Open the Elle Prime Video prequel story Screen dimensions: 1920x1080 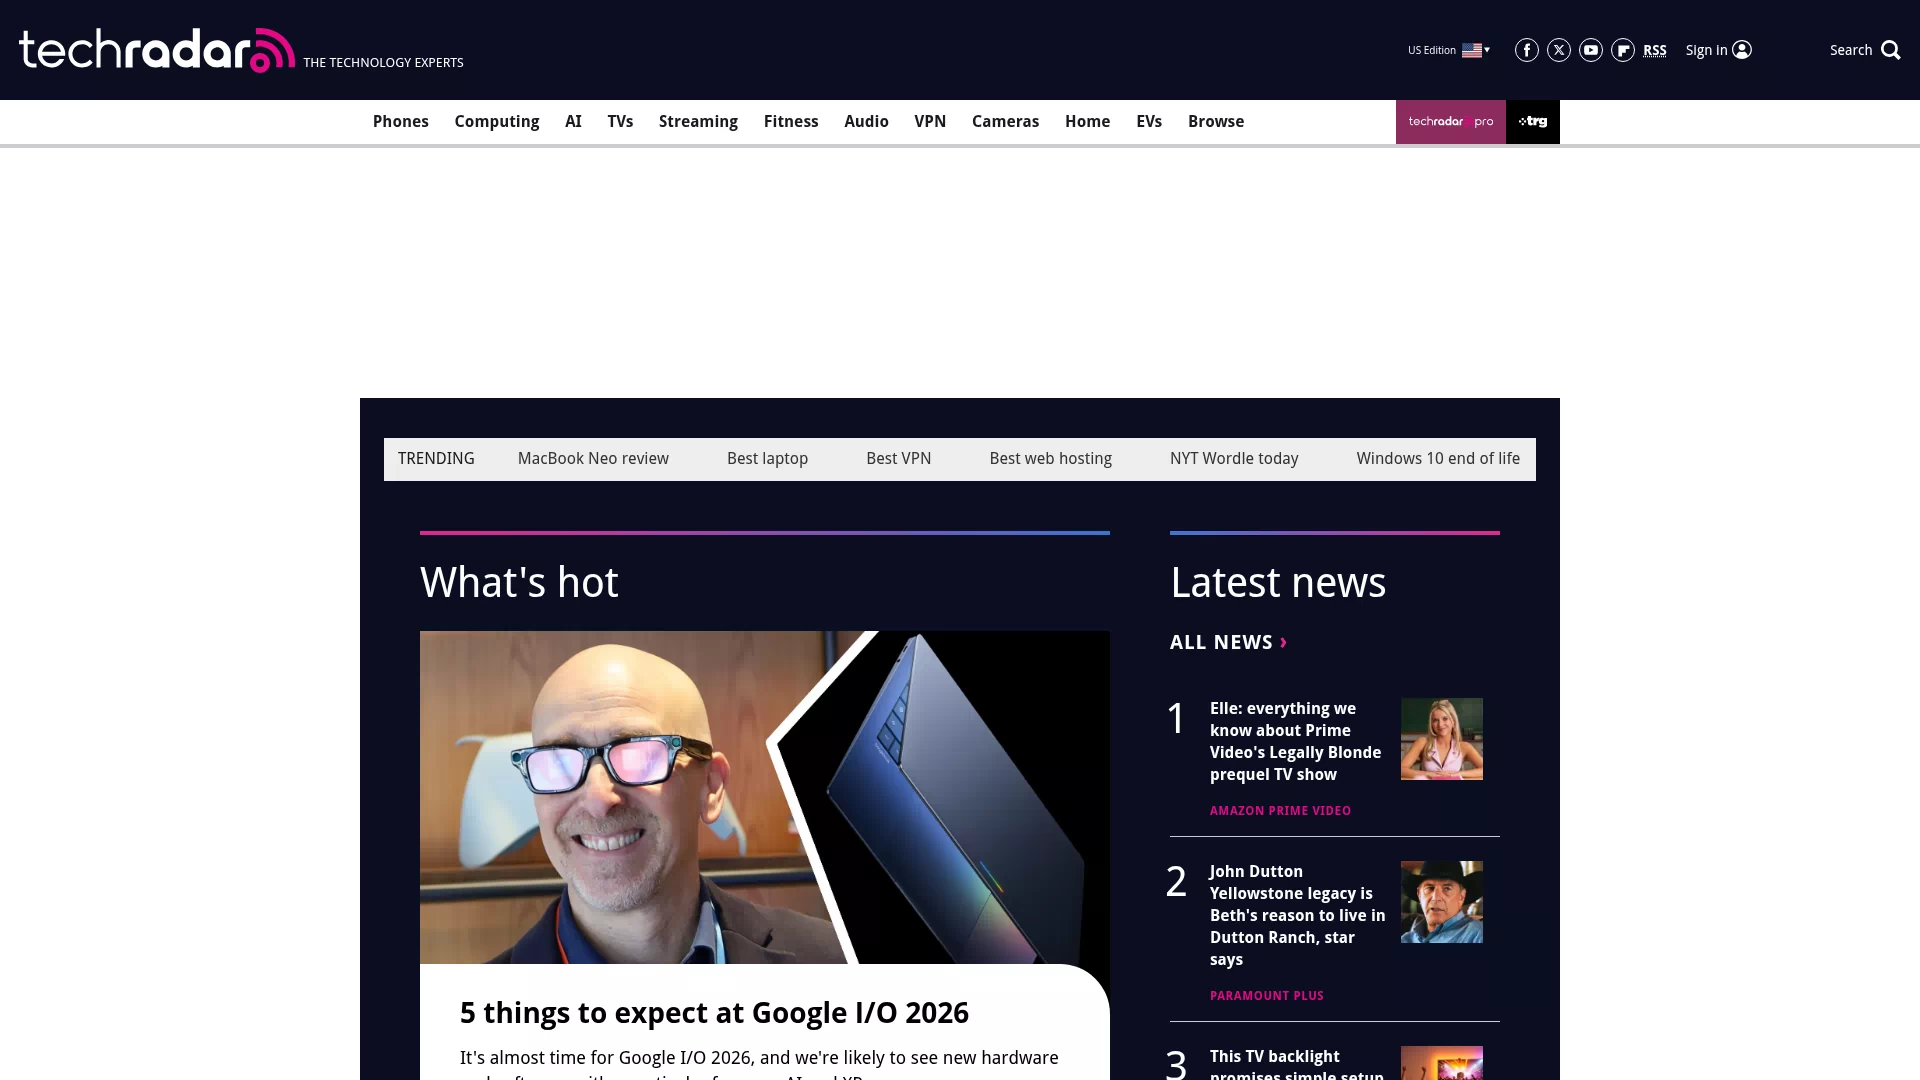1295,742
